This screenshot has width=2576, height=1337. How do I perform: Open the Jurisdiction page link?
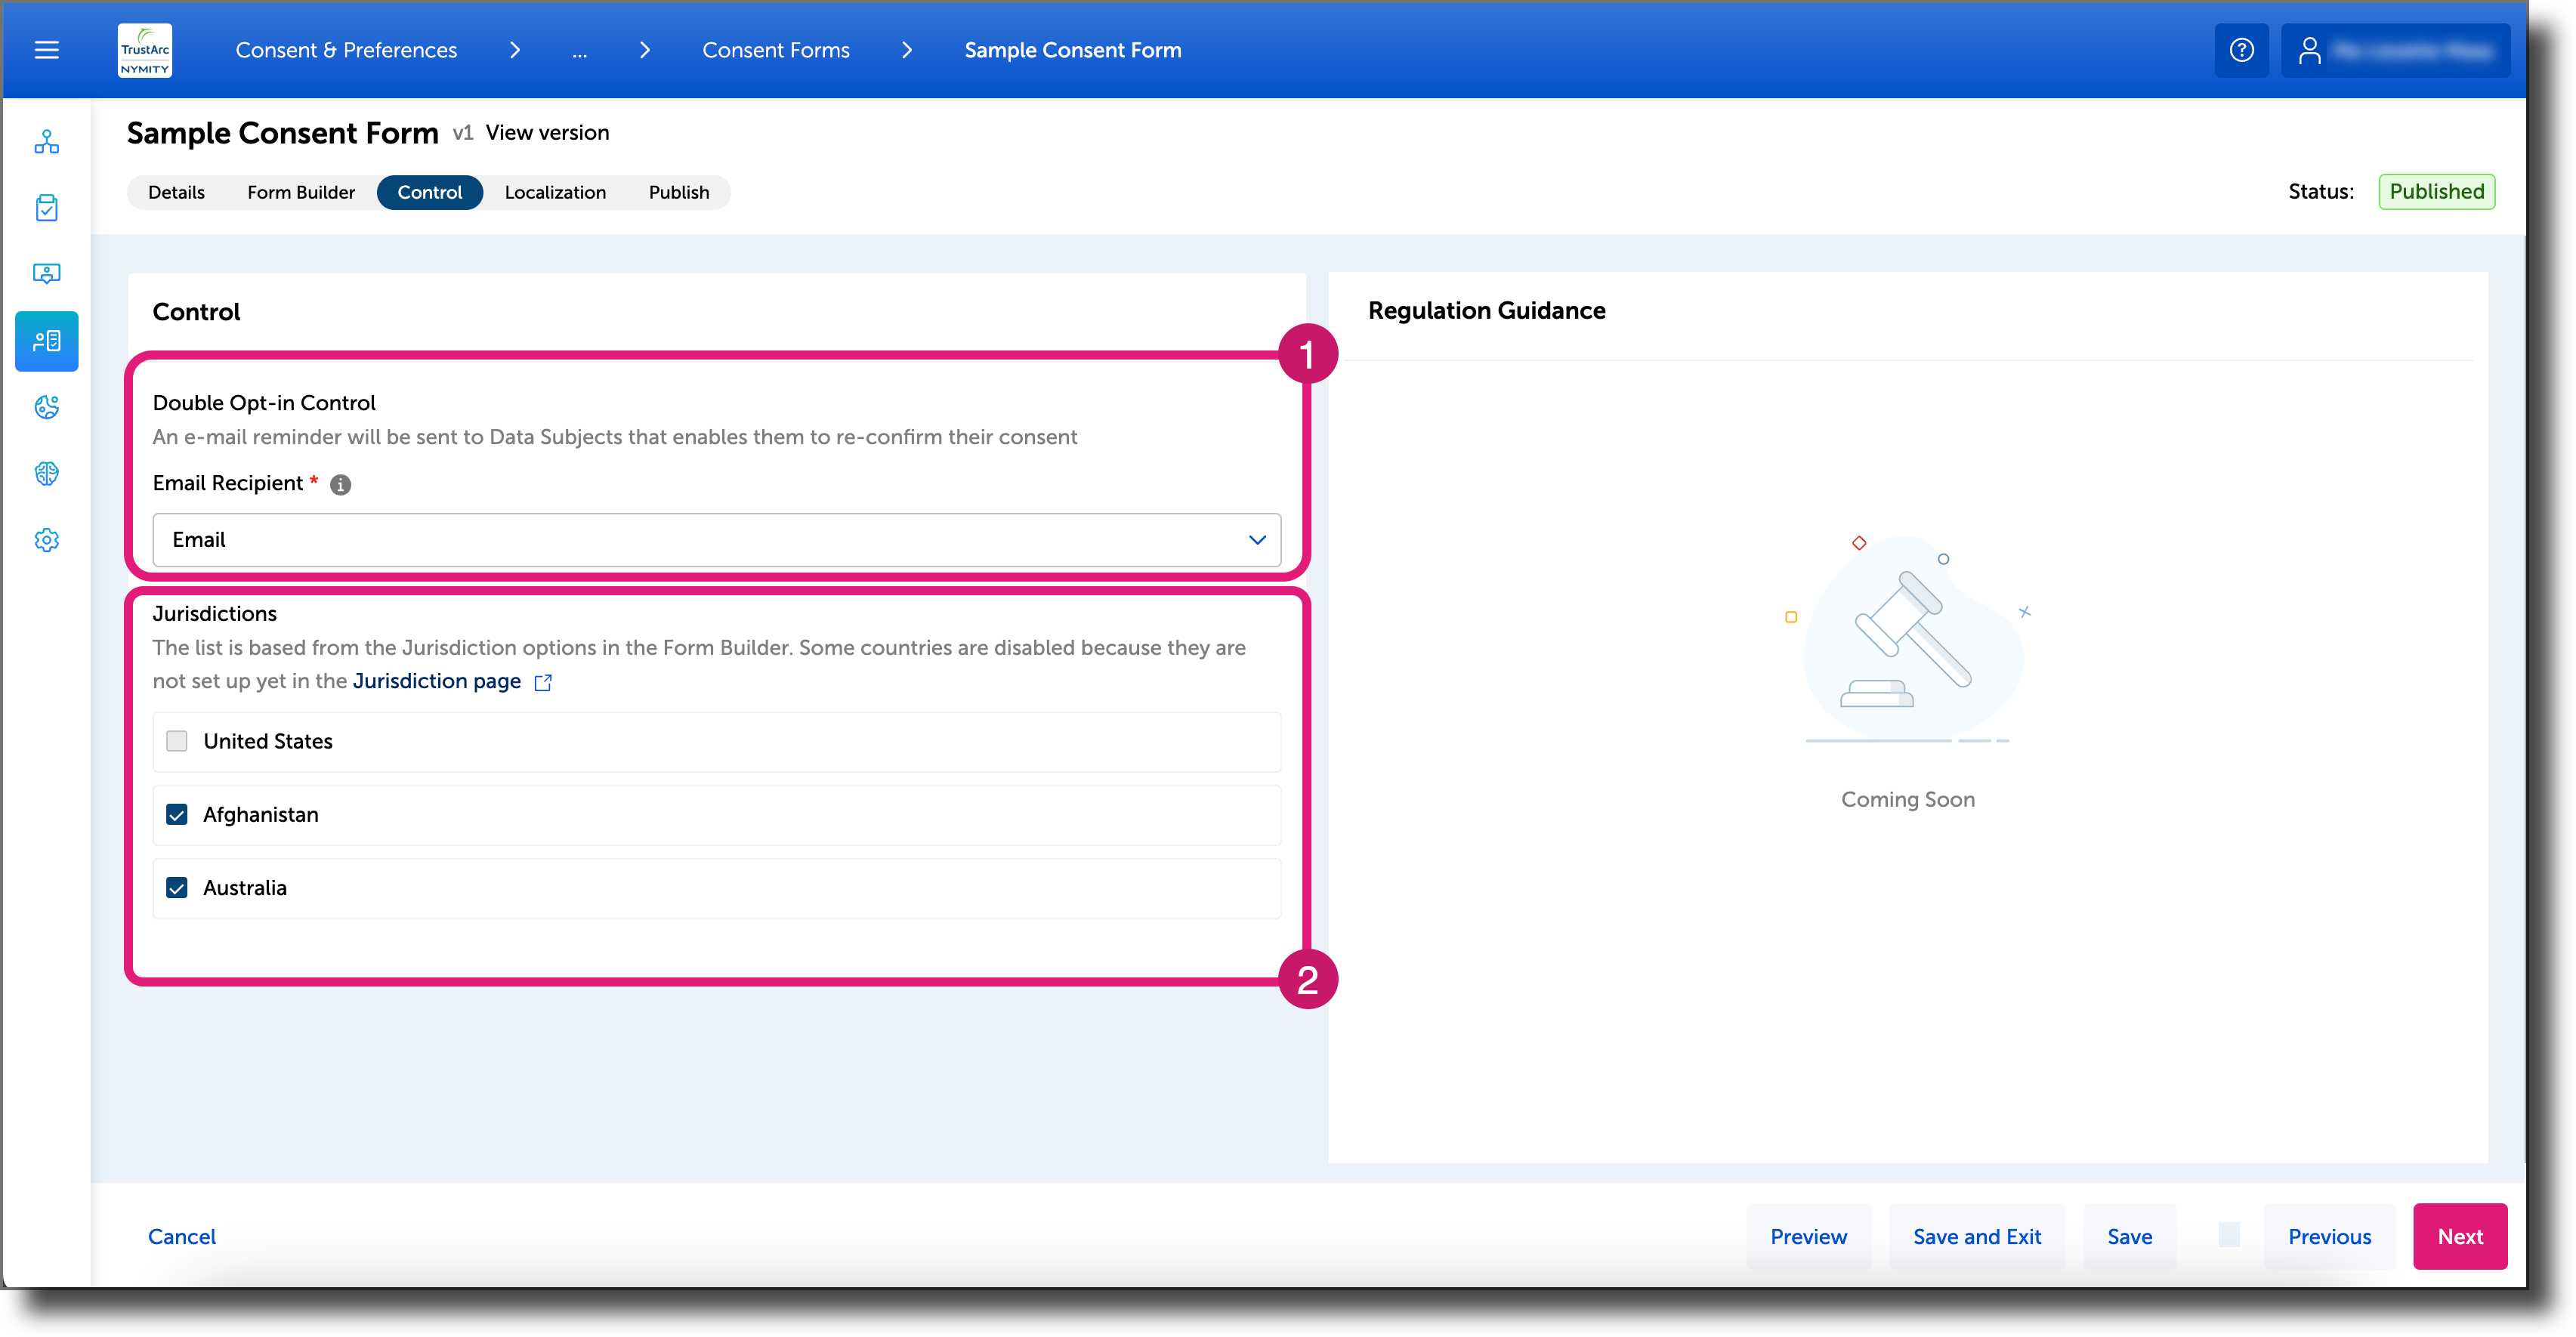[437, 681]
